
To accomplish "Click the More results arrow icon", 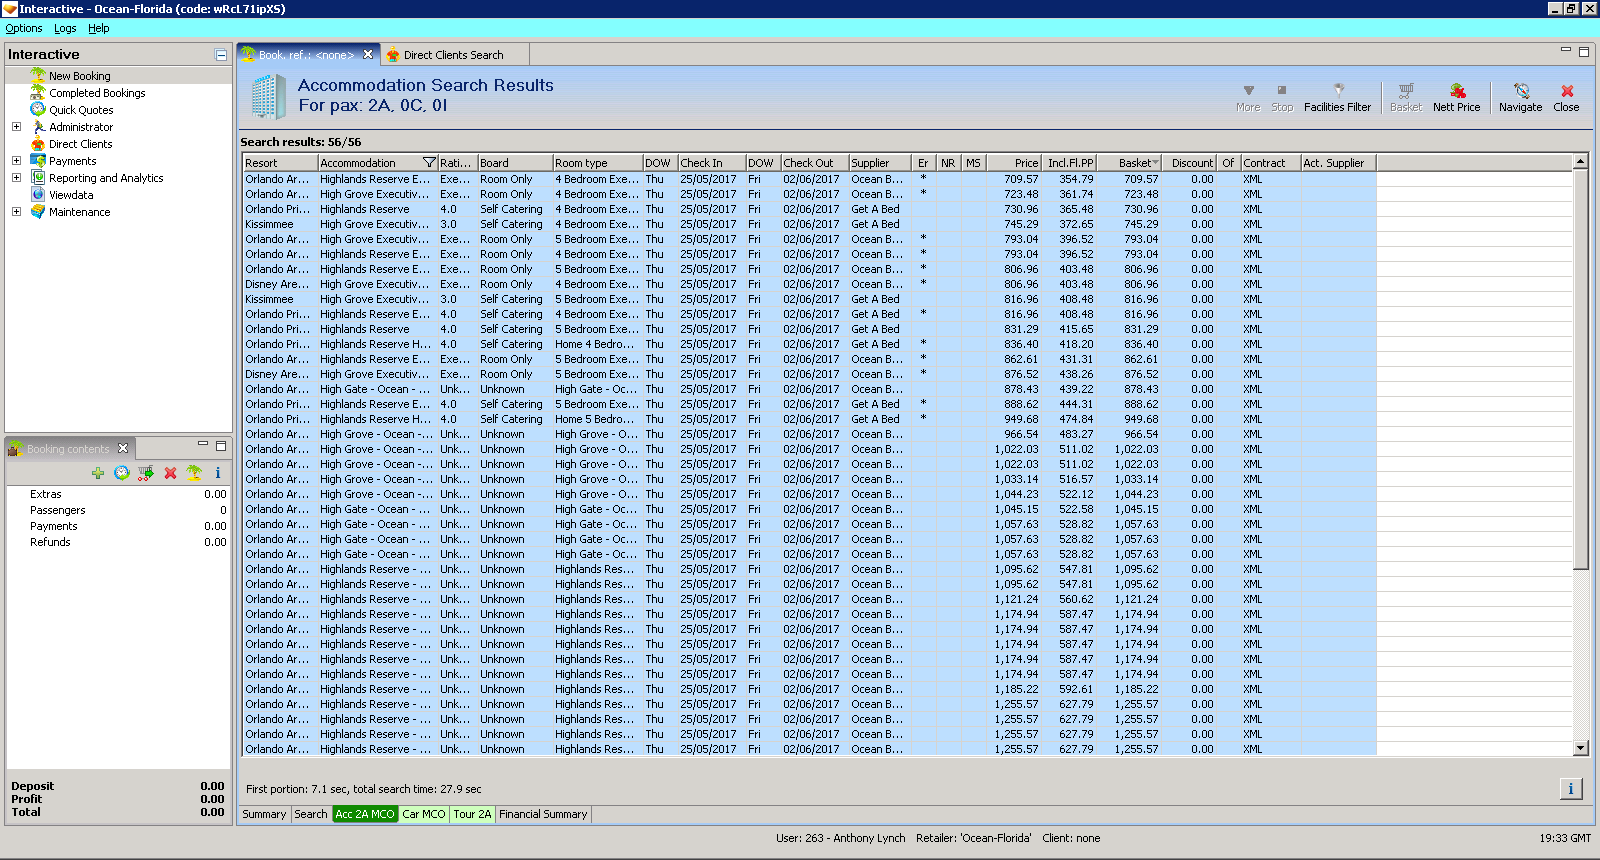I will pyautogui.click(x=1248, y=98).
